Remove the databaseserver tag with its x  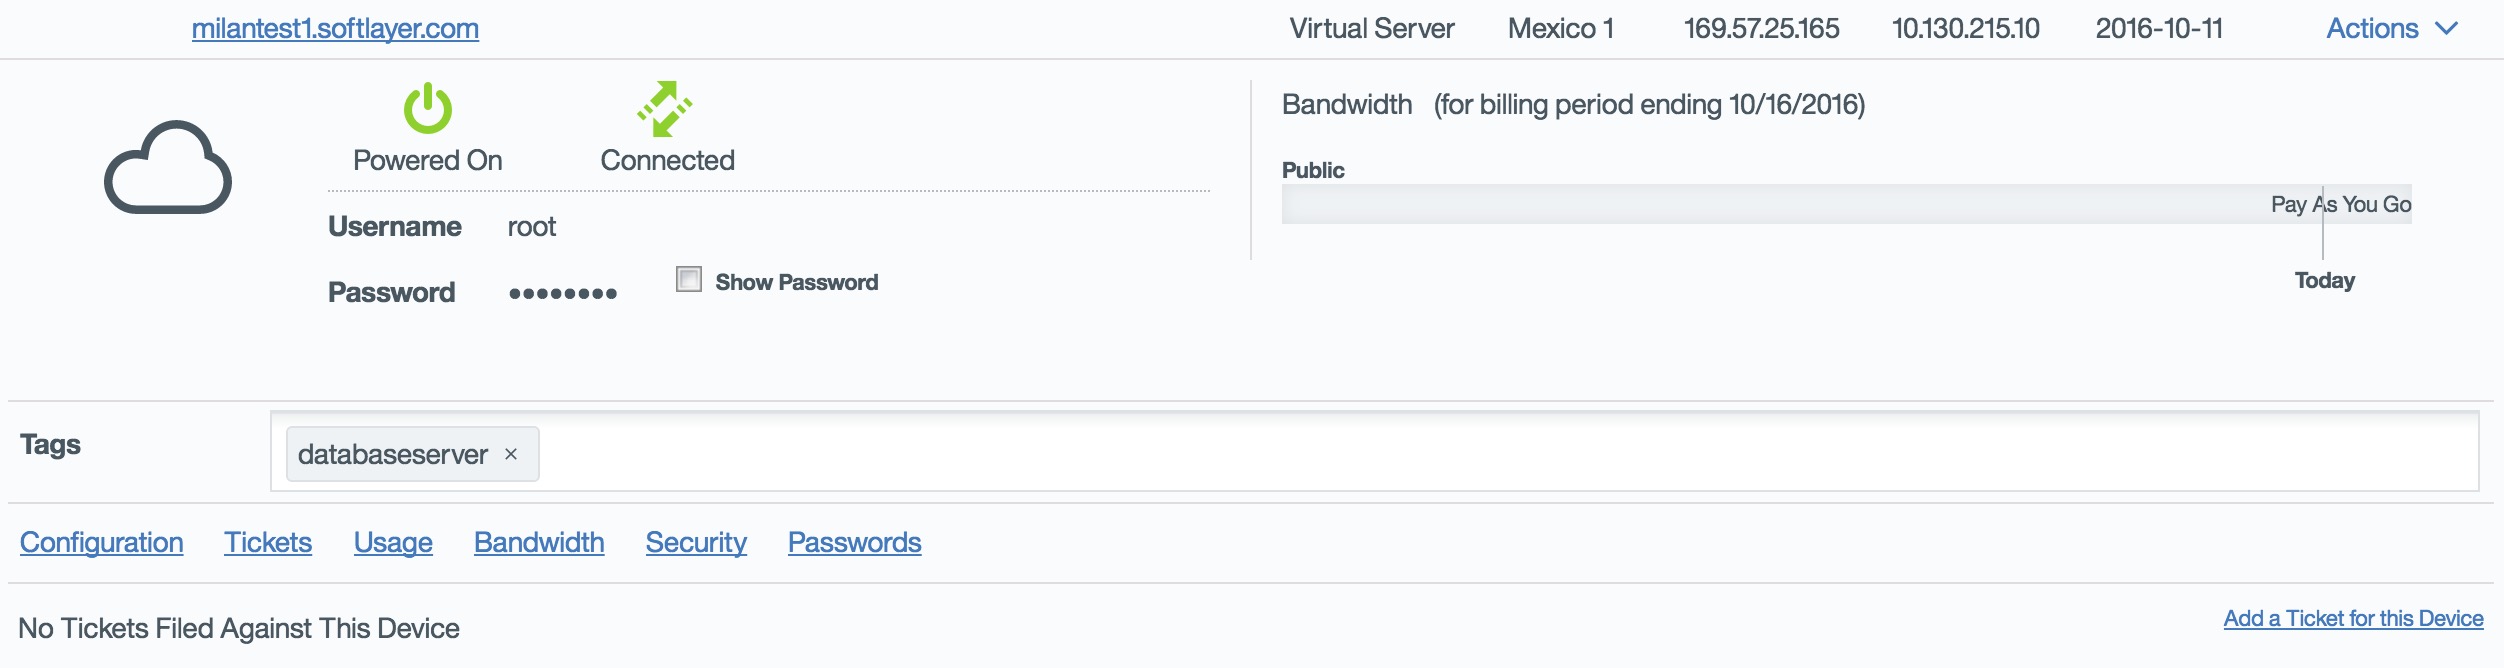511,454
